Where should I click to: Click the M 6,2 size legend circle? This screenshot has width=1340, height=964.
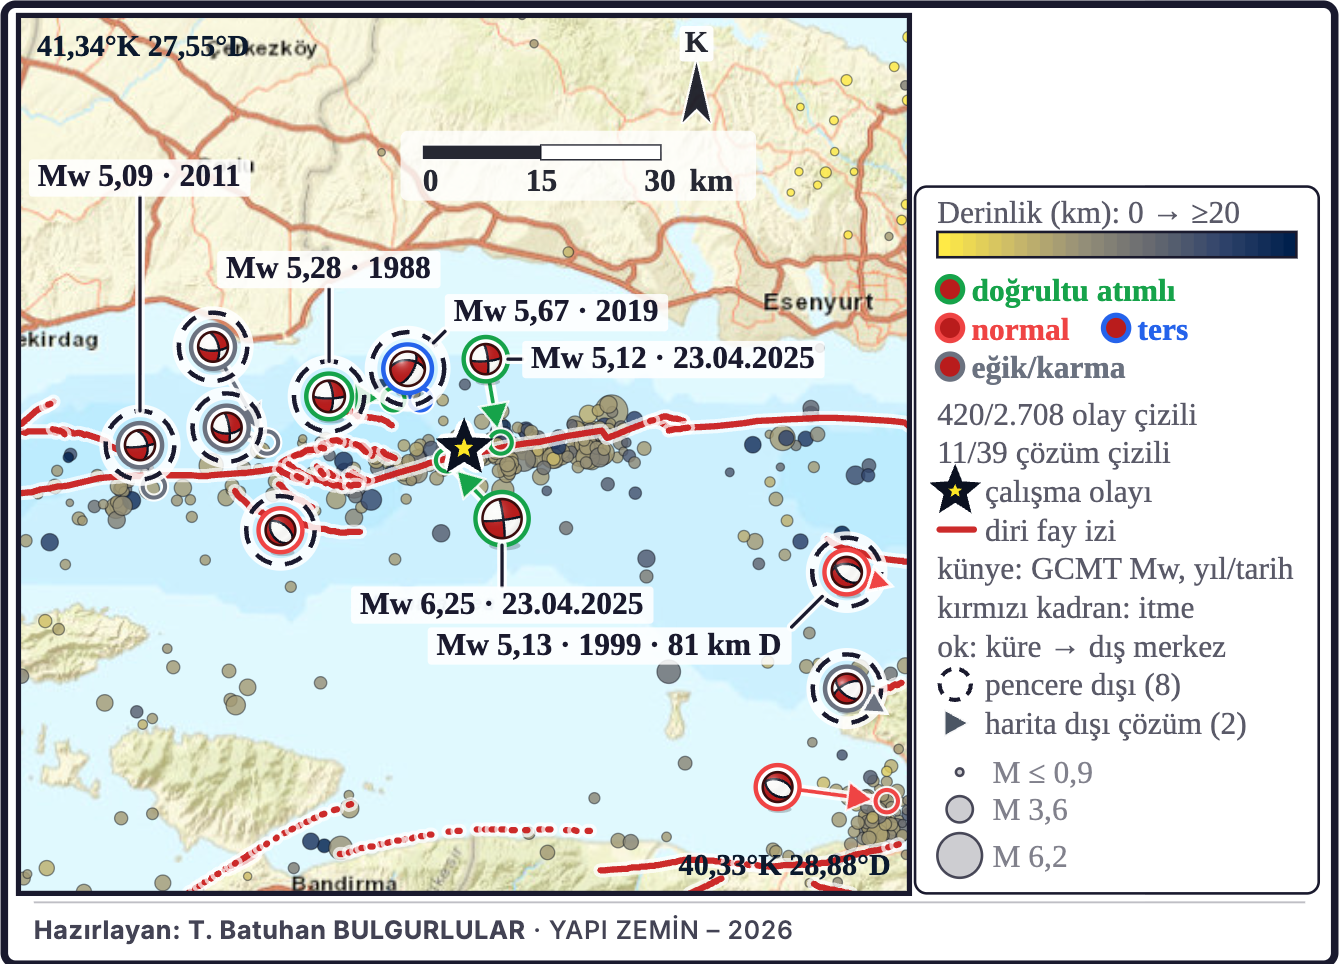click(x=959, y=856)
